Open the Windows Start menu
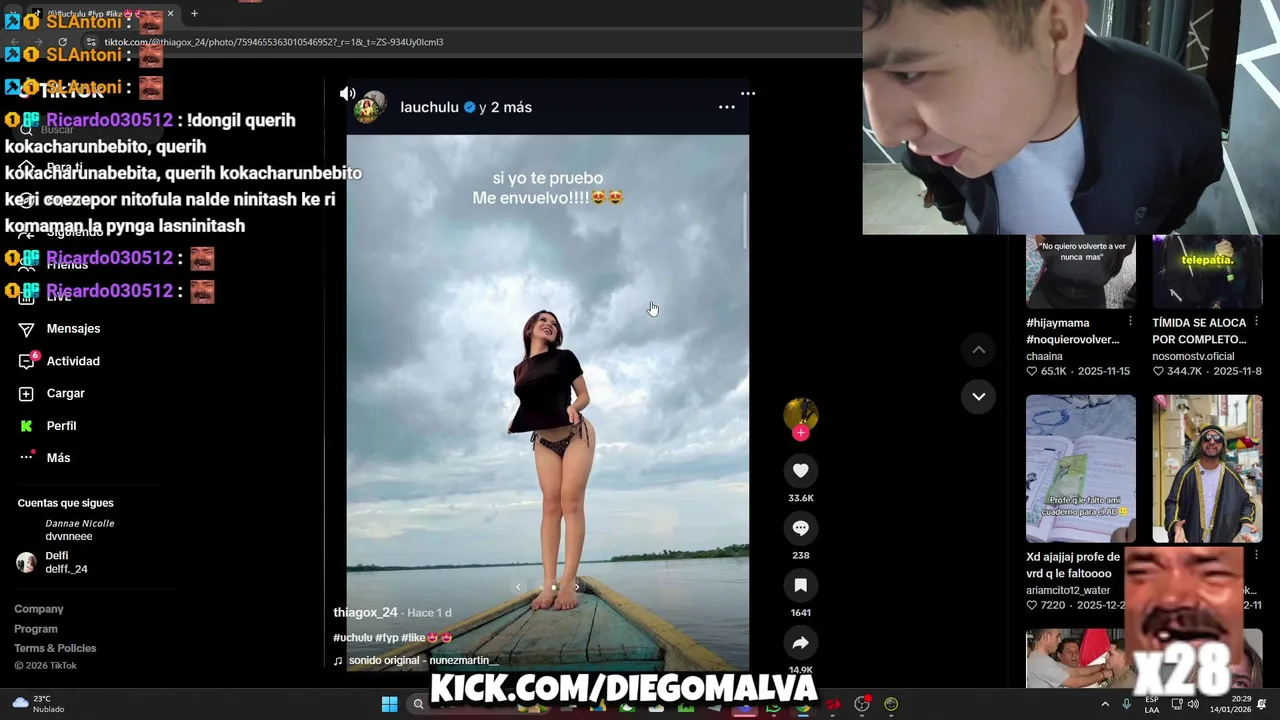Image resolution: width=1280 pixels, height=720 pixels. coord(389,704)
